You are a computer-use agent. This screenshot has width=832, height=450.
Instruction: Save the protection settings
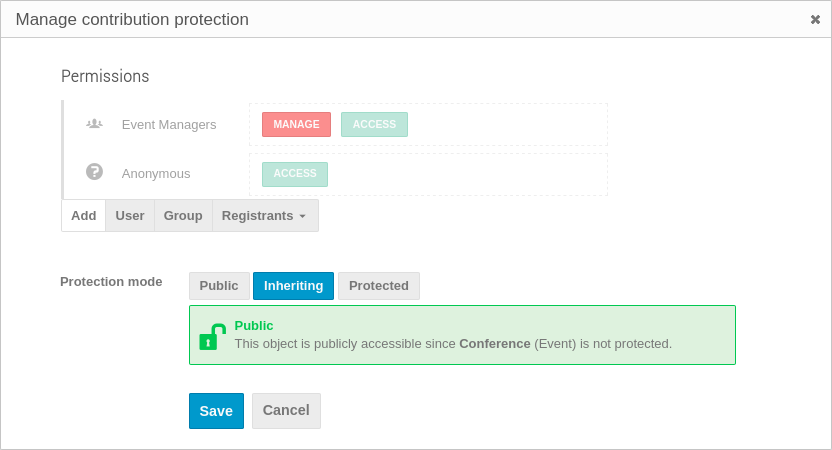point(216,411)
